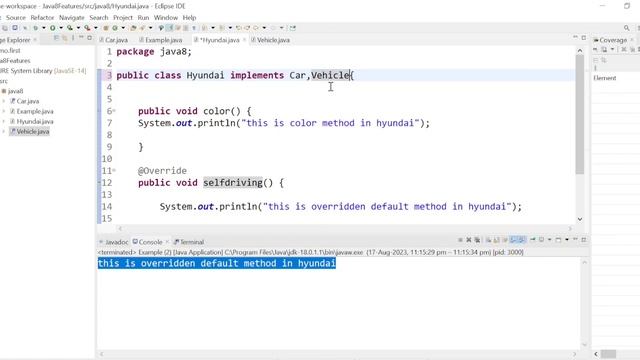Collapse the selfdriving() method fold at line 11
Viewport: 640px width, 360px height.
tap(114, 170)
